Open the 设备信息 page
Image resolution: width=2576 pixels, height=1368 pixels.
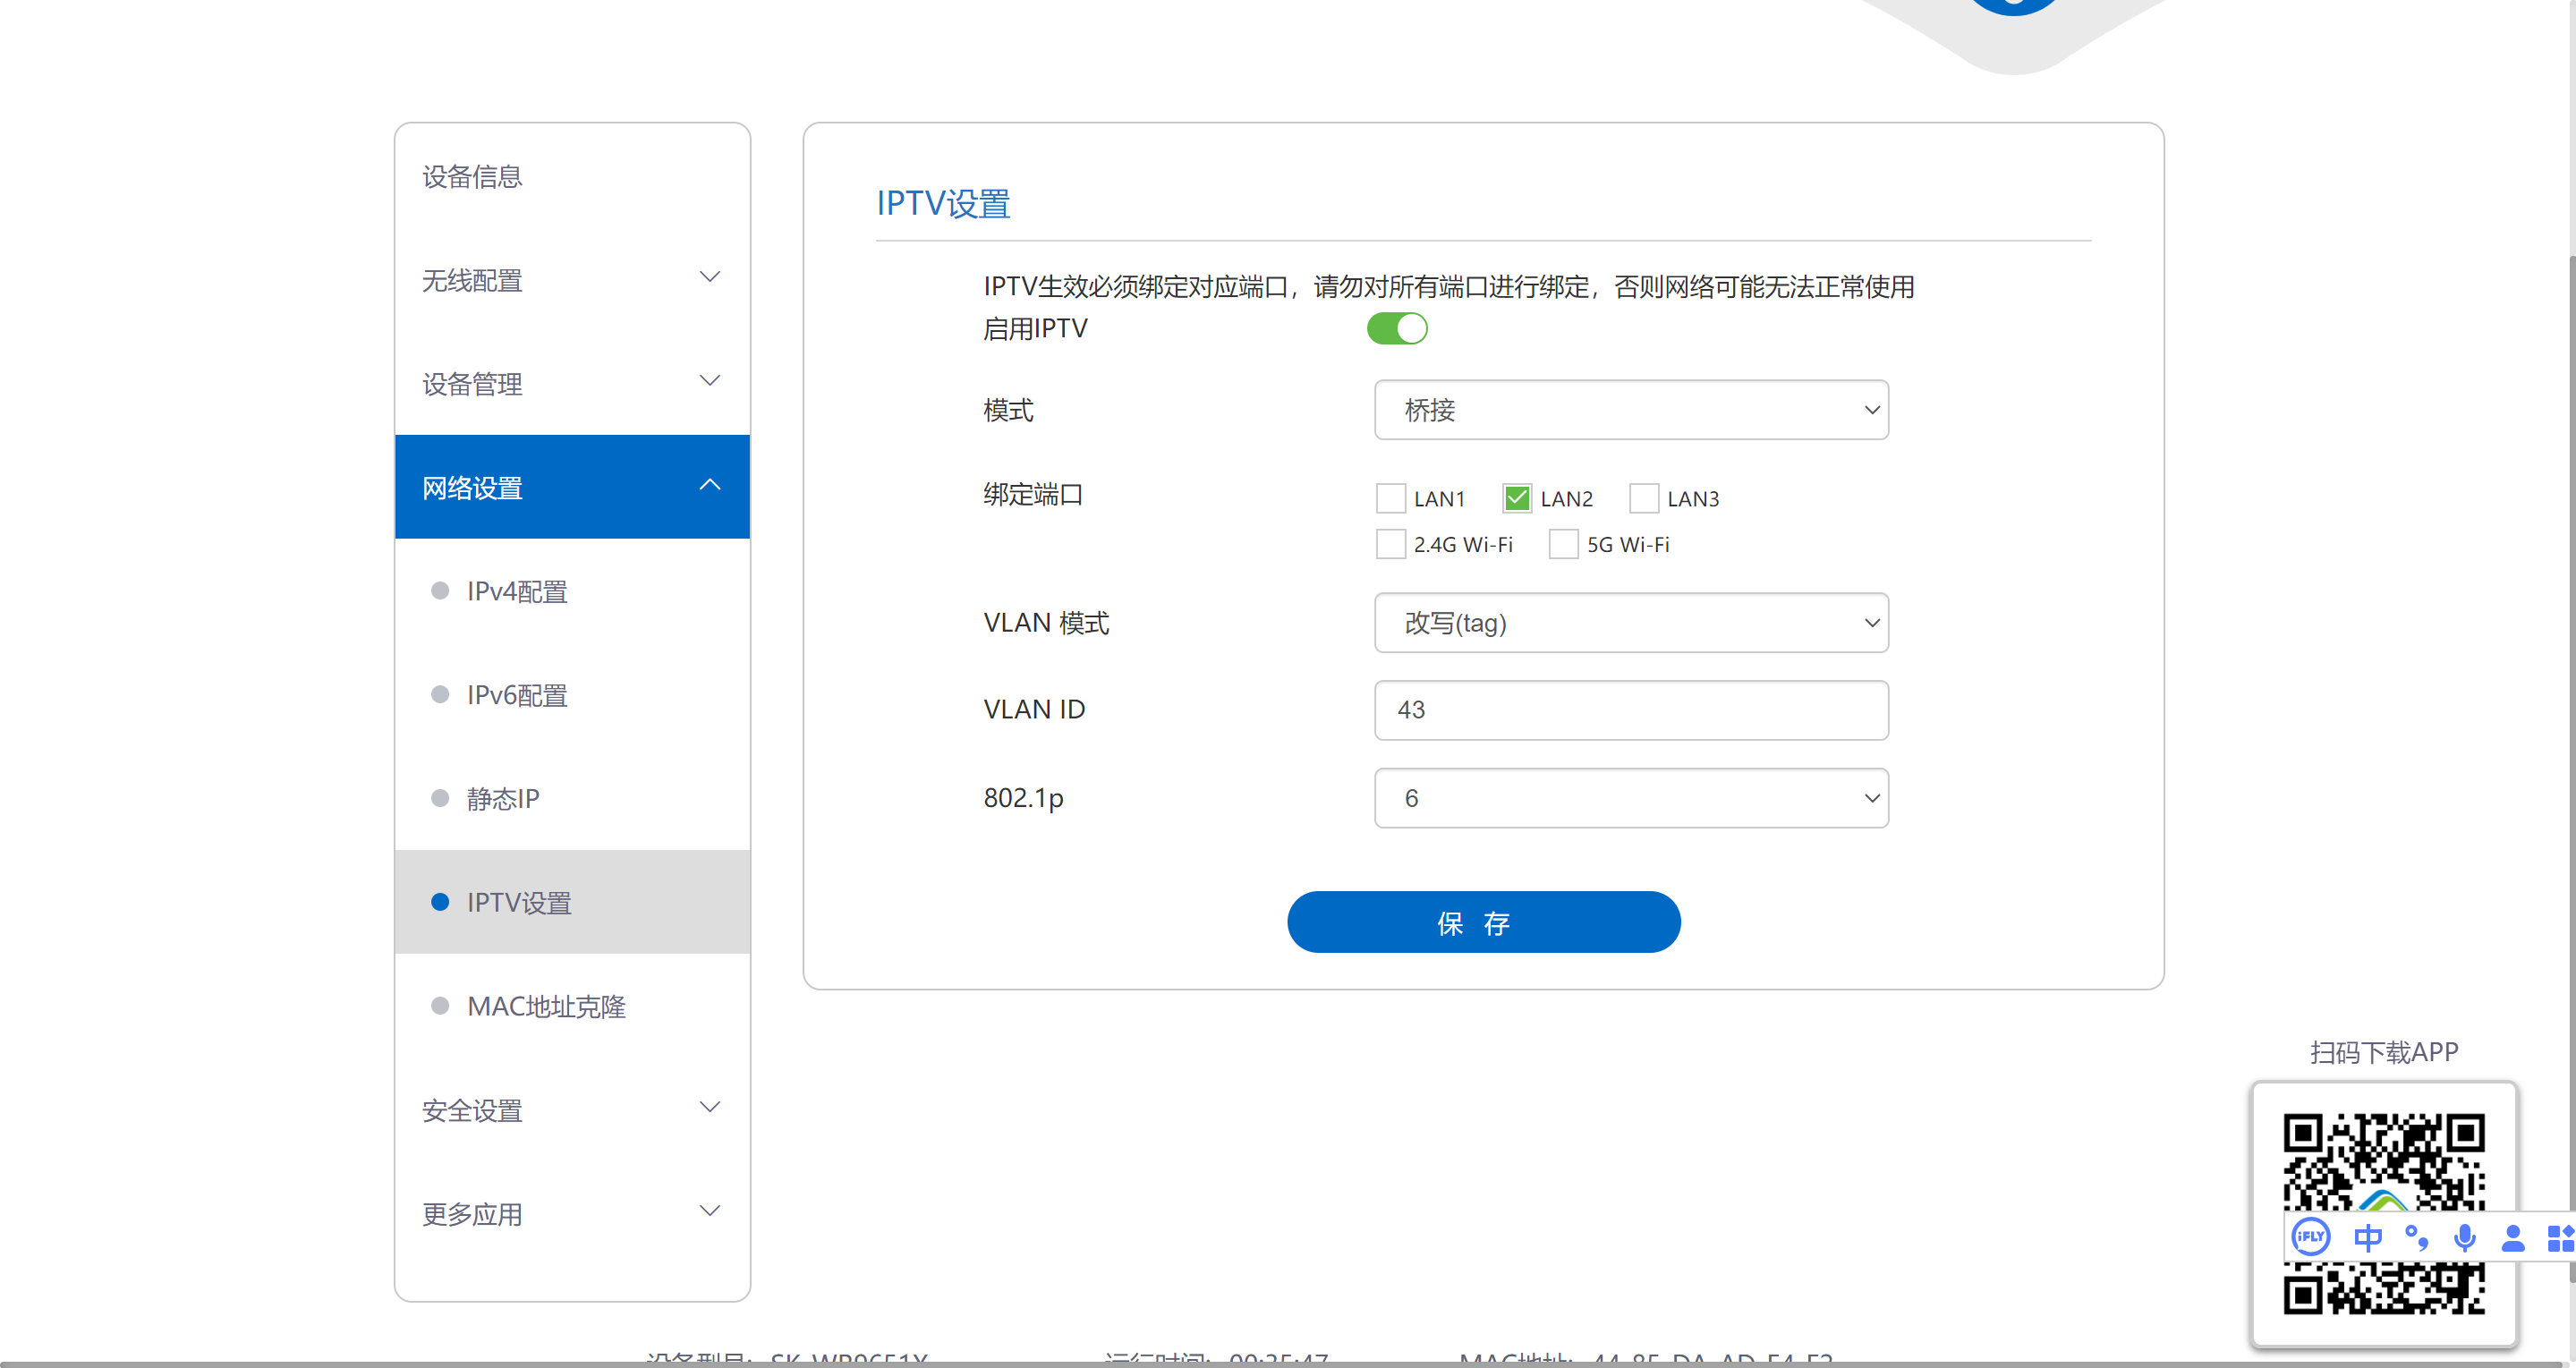click(x=572, y=176)
